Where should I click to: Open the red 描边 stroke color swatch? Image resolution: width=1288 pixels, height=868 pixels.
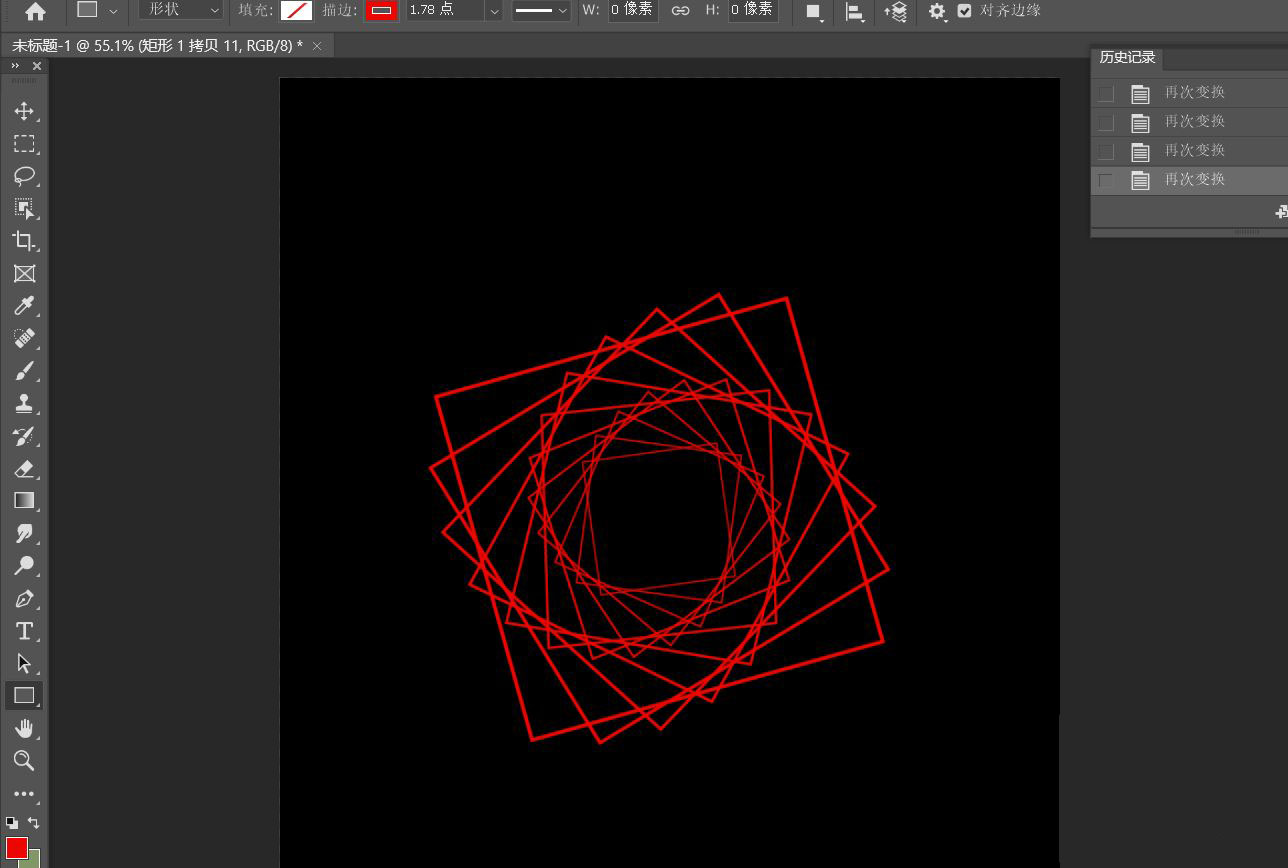click(381, 10)
